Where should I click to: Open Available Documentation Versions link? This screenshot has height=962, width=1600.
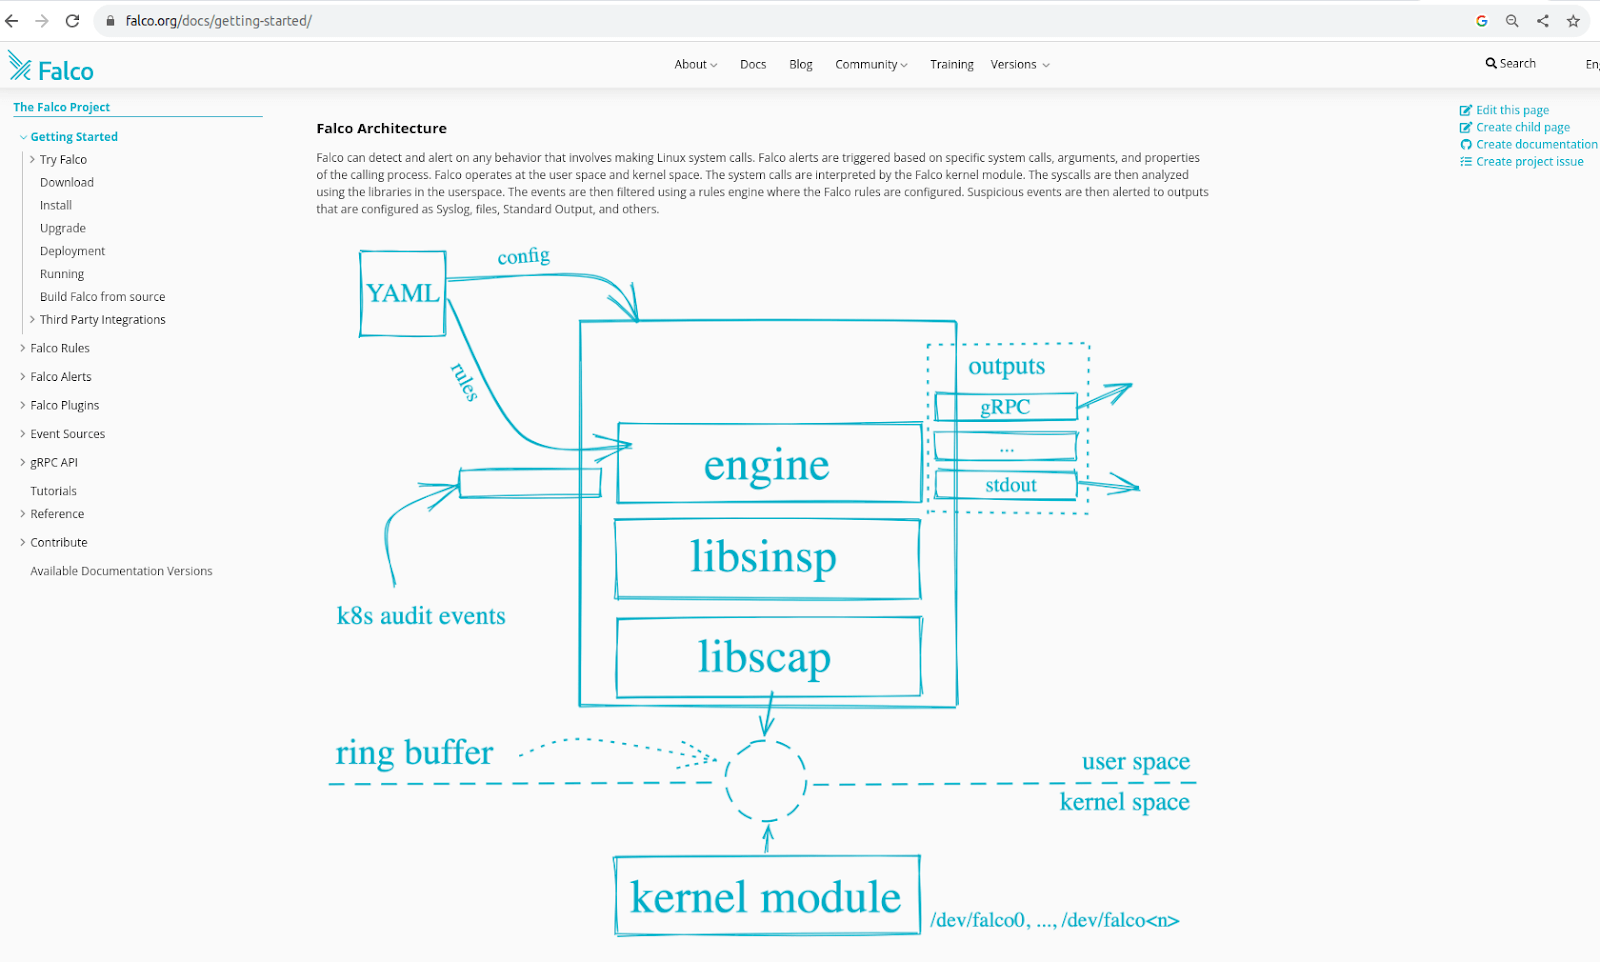pos(121,571)
